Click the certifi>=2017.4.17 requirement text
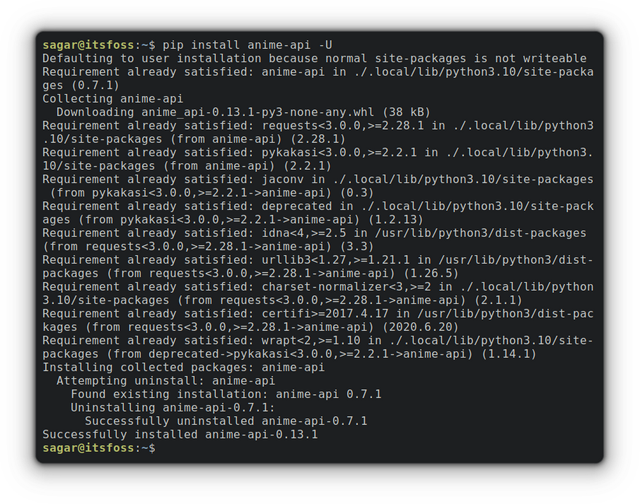The height and width of the screenshot is (504, 640). [325, 314]
